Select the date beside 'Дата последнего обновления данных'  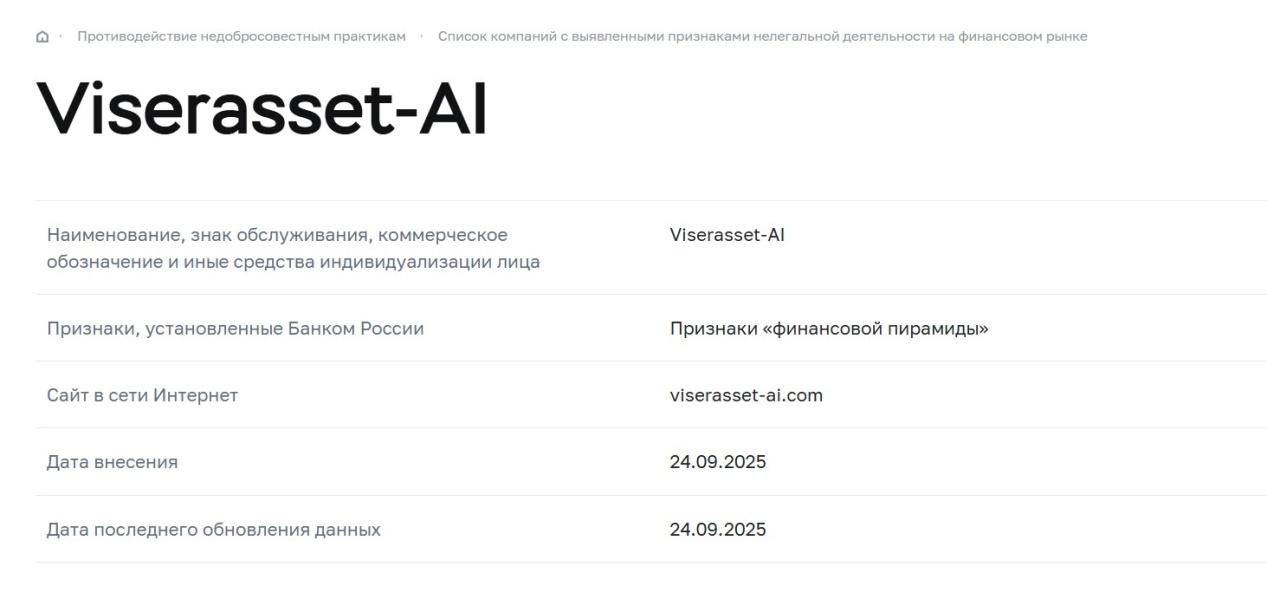pos(718,529)
